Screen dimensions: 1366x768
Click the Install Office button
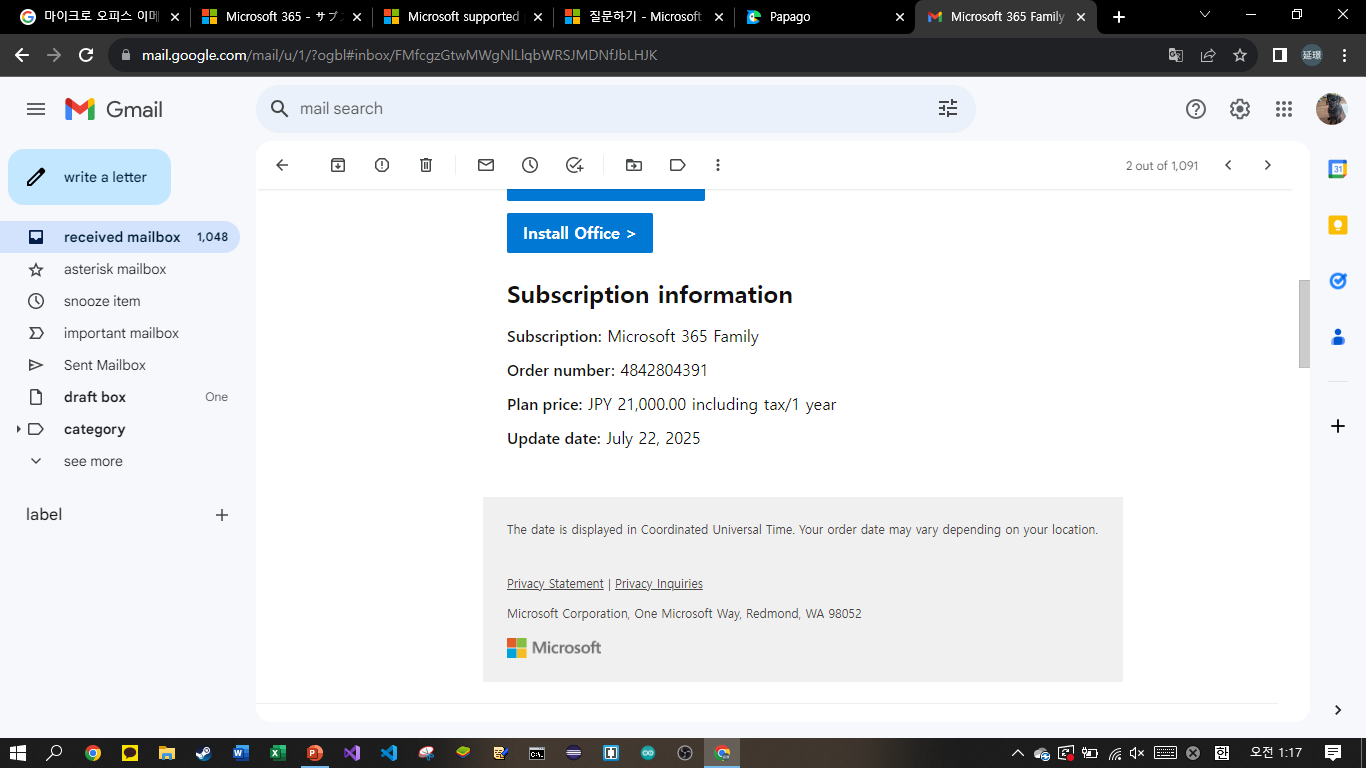tap(580, 233)
